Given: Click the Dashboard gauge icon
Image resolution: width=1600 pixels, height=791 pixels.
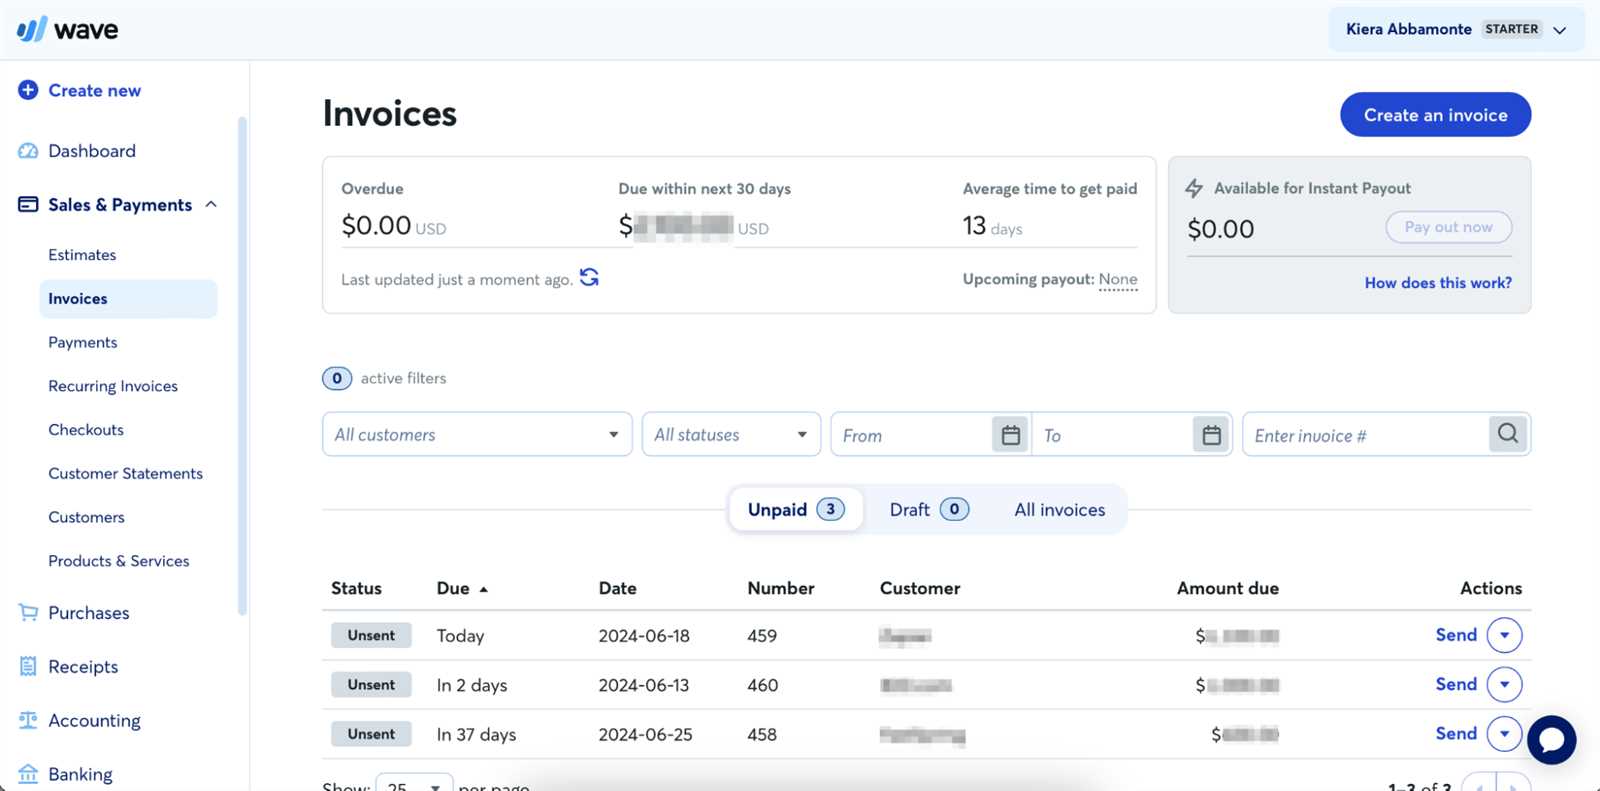Looking at the screenshot, I should [x=28, y=151].
